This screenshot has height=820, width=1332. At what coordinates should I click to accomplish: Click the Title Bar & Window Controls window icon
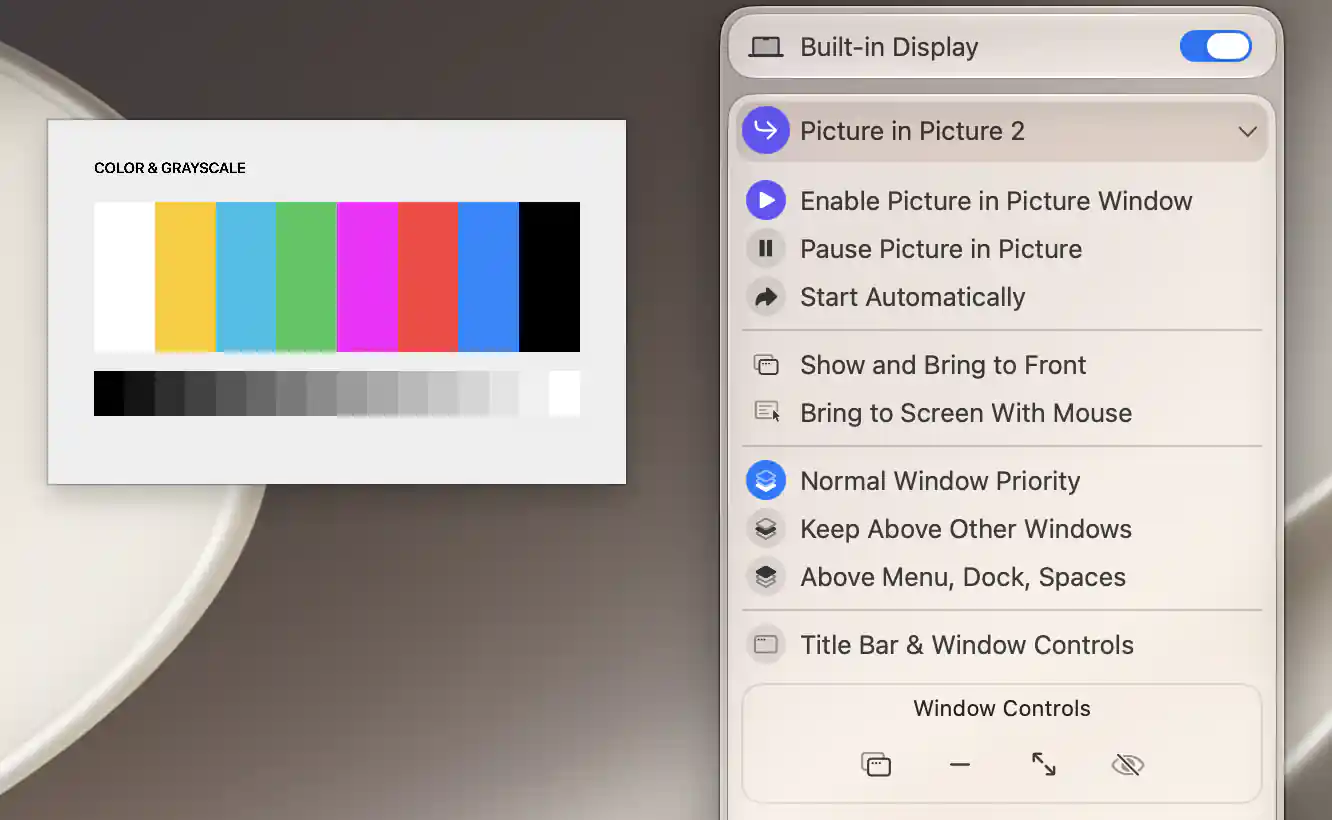[x=766, y=645]
